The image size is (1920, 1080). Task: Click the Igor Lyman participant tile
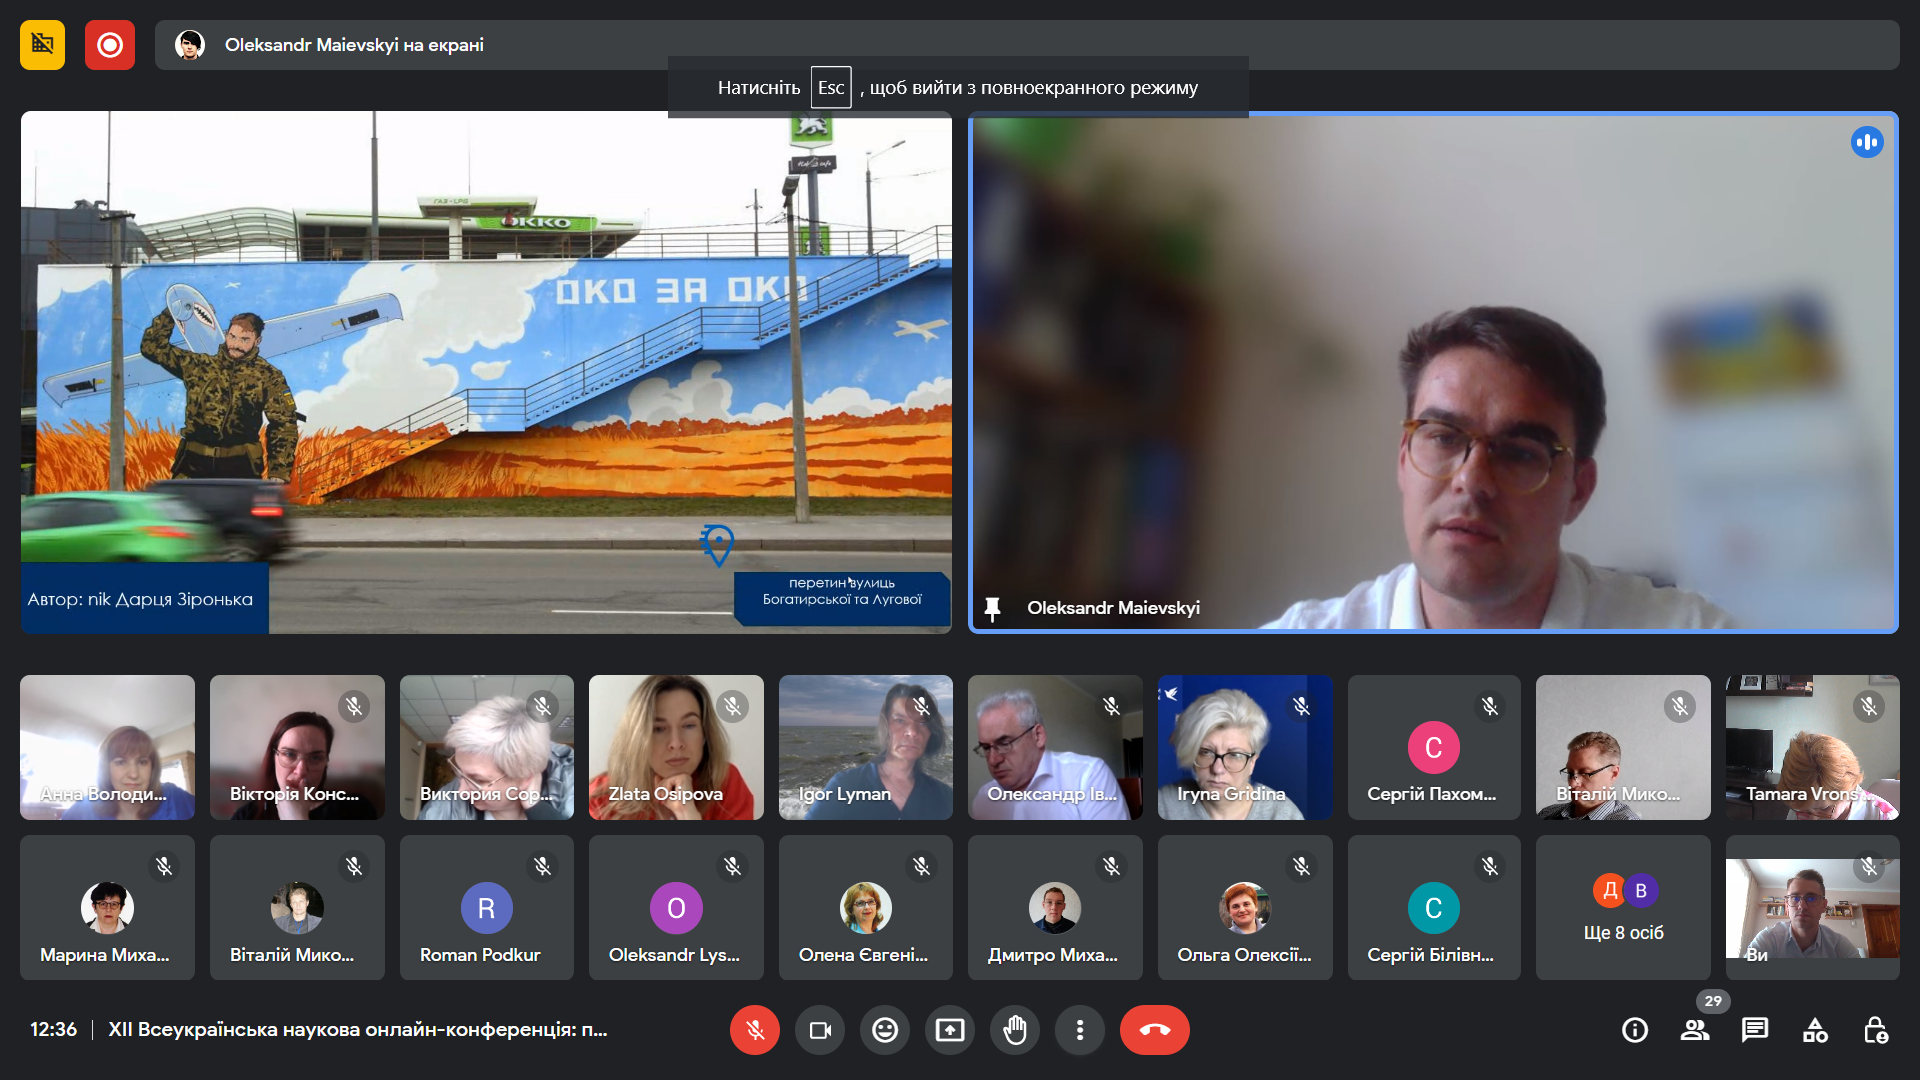pos(865,747)
